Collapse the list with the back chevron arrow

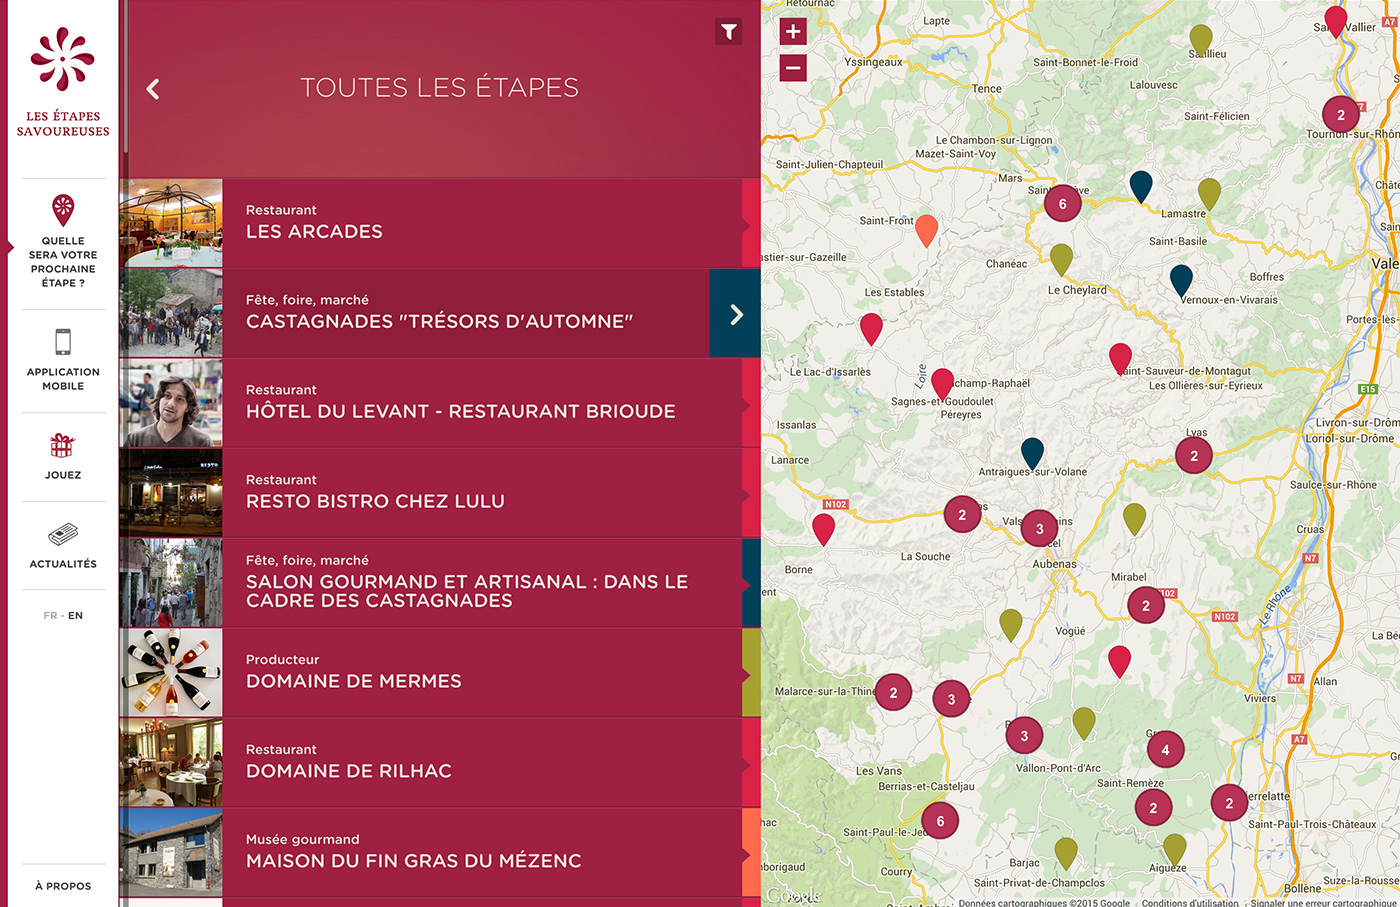(x=152, y=88)
